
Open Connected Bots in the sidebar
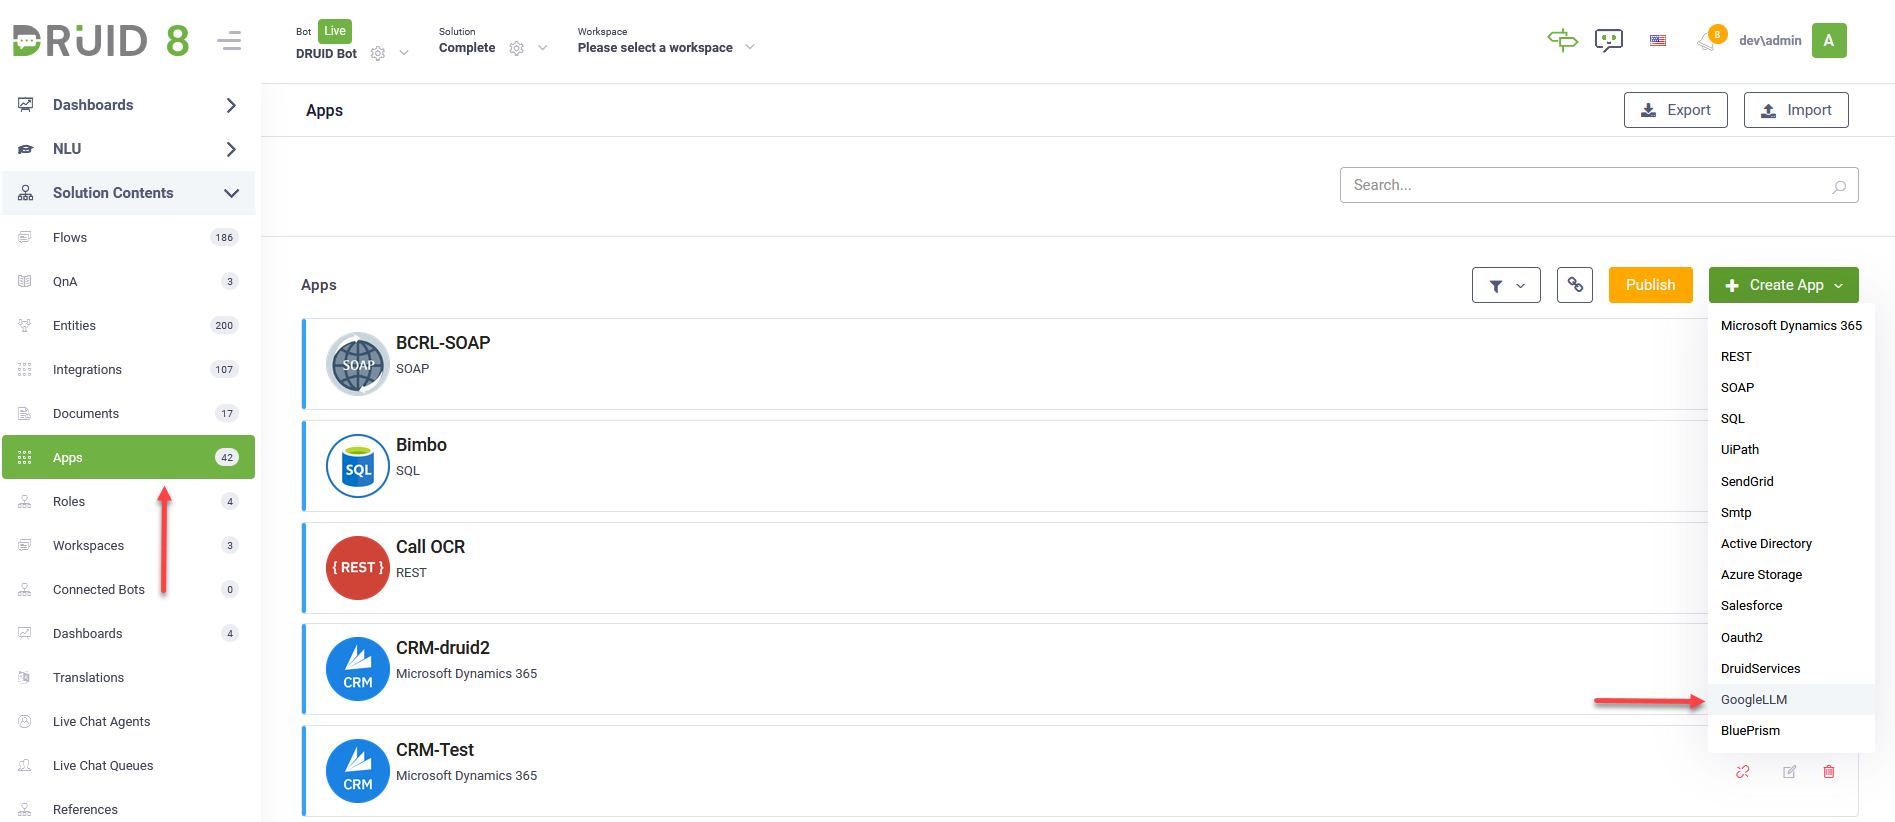coord(128,589)
